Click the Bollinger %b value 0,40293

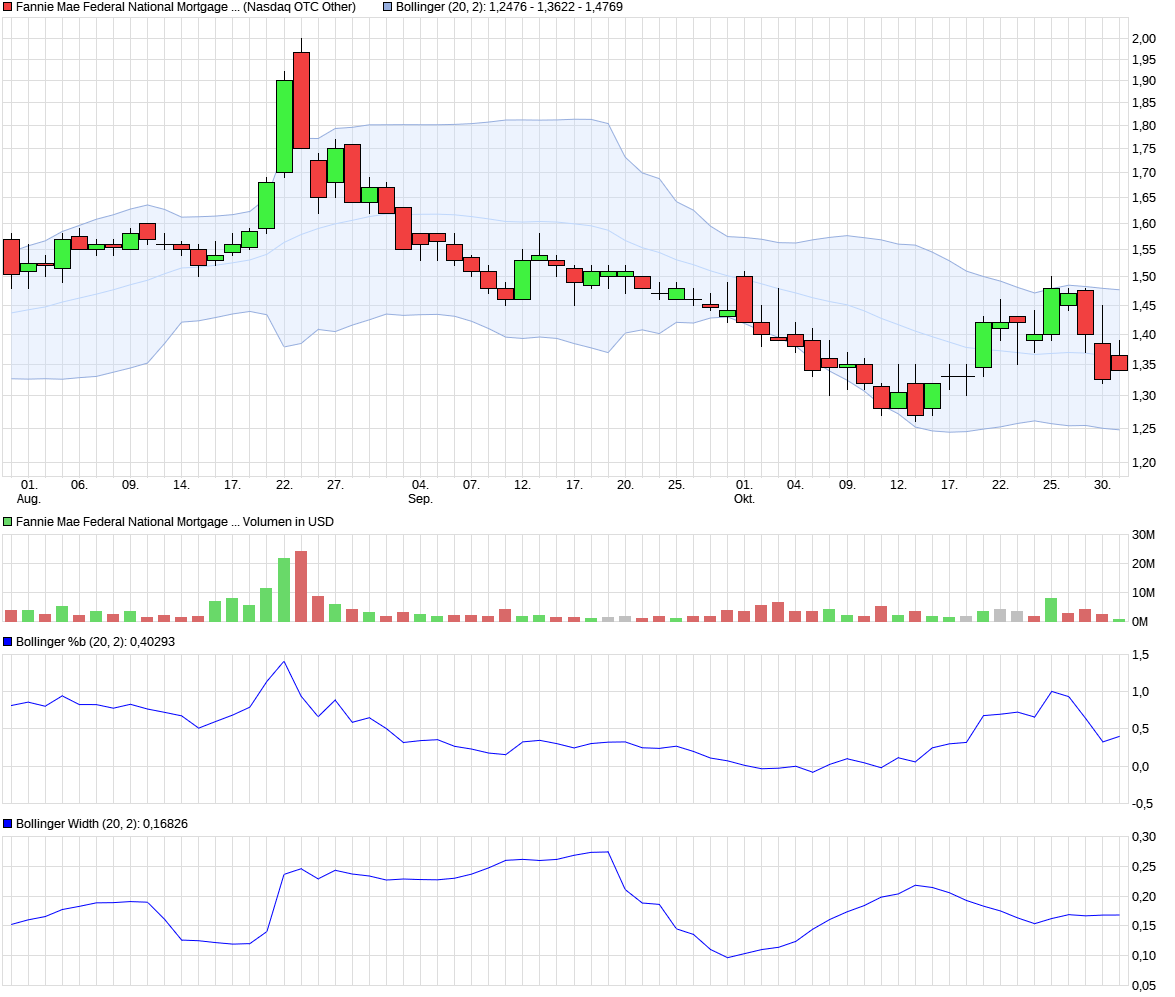152,642
